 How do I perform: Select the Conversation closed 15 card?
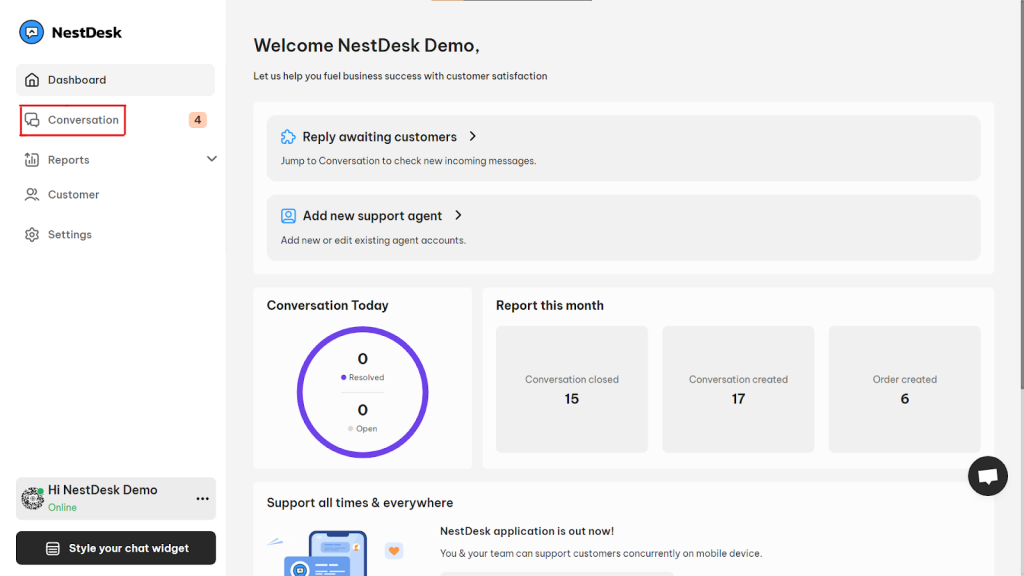[x=571, y=389]
